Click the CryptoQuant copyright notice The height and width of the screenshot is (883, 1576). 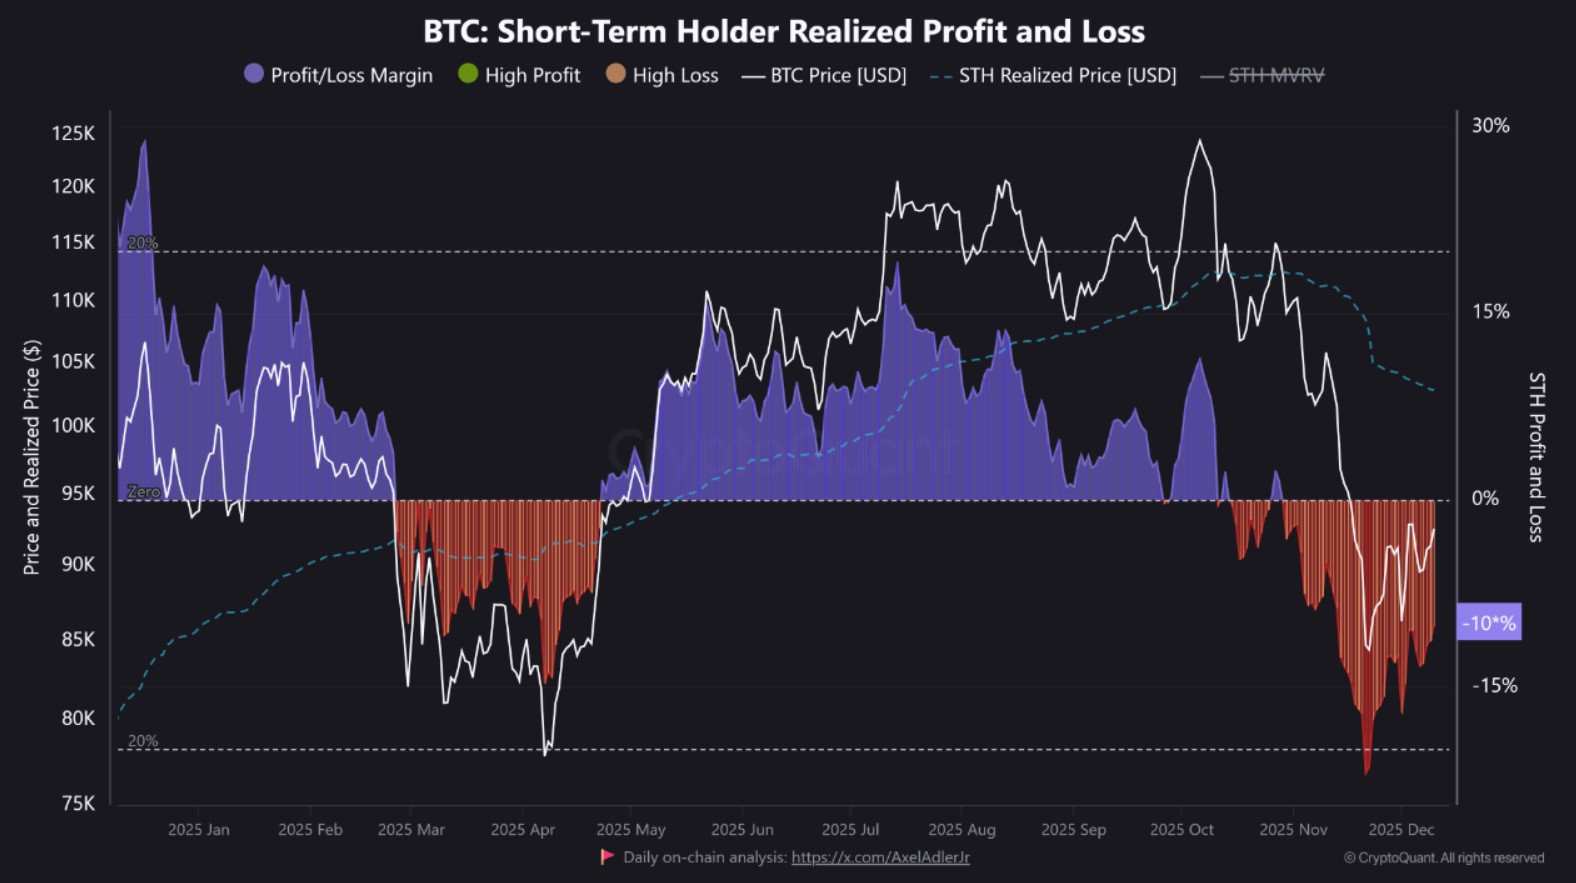1444,858
